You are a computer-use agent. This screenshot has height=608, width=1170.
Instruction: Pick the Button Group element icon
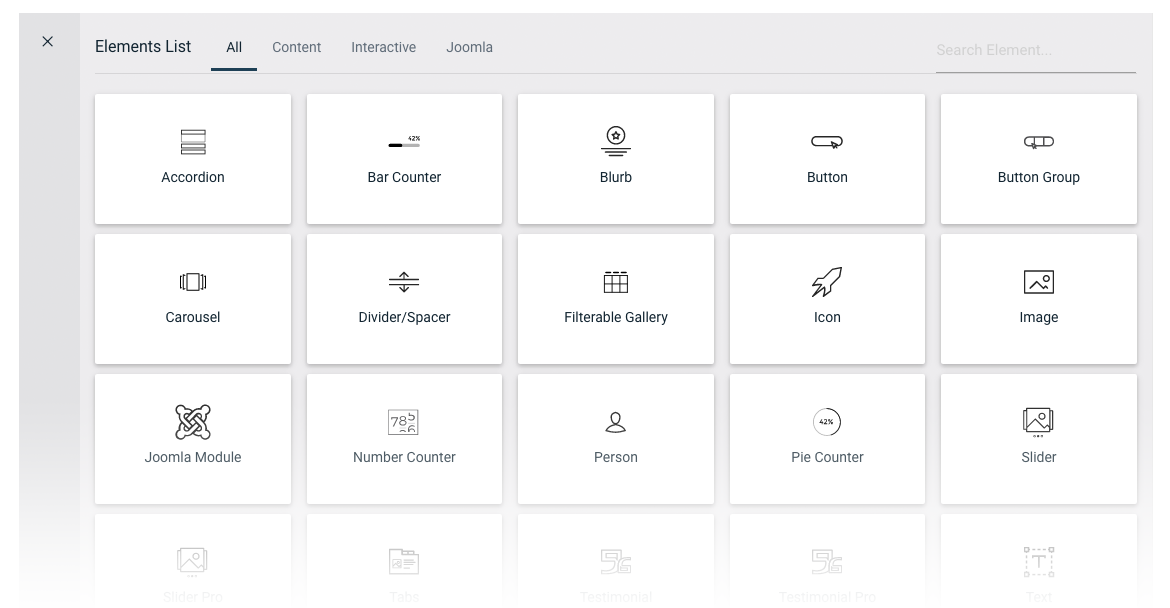(x=1039, y=142)
